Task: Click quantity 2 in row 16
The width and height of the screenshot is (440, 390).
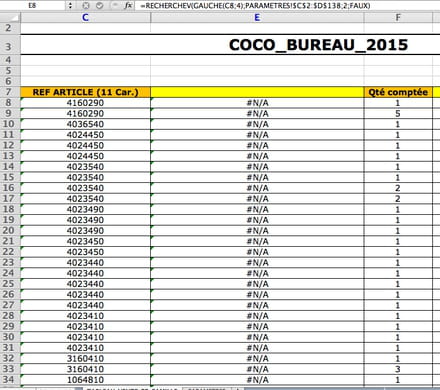Action: tap(398, 188)
